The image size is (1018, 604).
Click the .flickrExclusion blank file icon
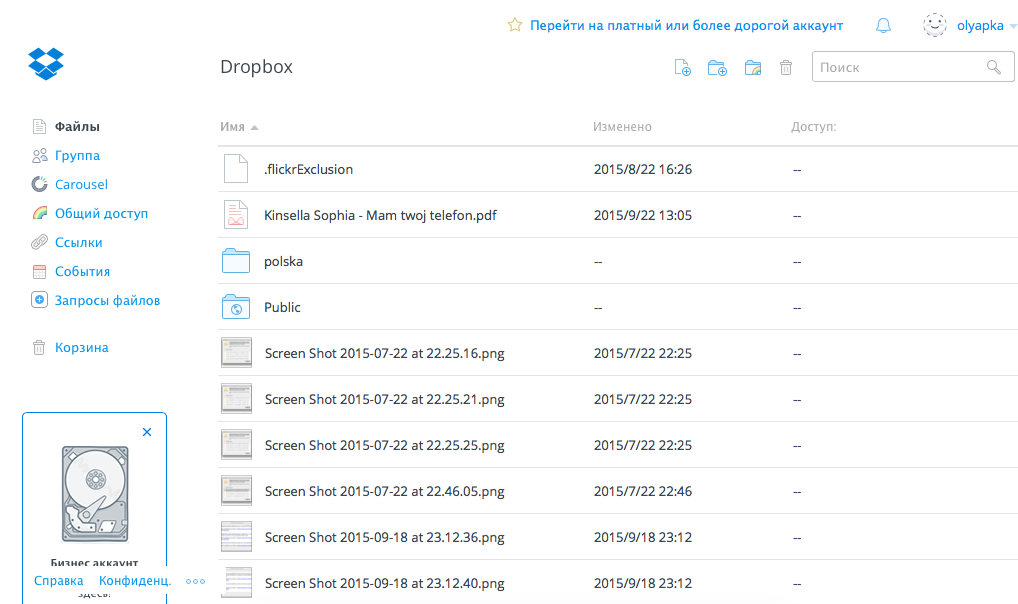(236, 169)
